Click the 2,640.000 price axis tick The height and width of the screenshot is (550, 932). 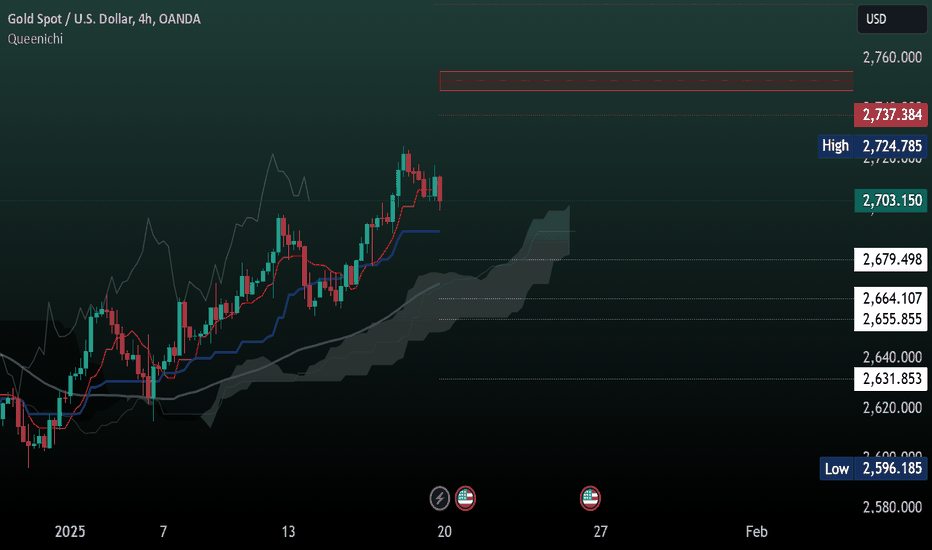[x=892, y=357]
